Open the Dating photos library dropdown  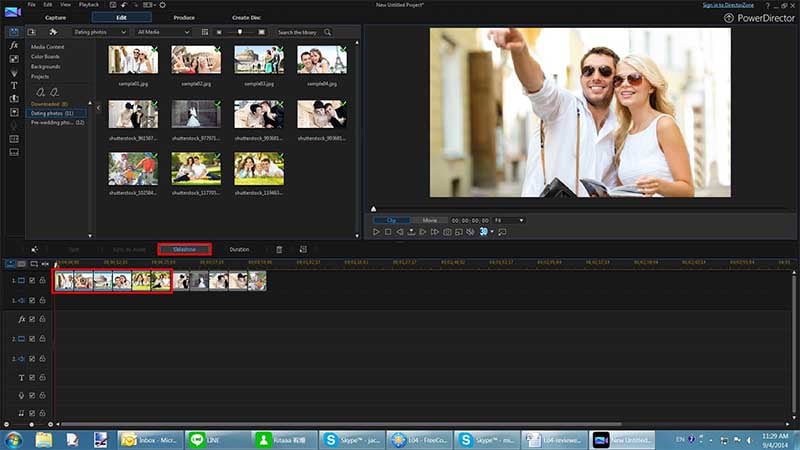pos(99,32)
